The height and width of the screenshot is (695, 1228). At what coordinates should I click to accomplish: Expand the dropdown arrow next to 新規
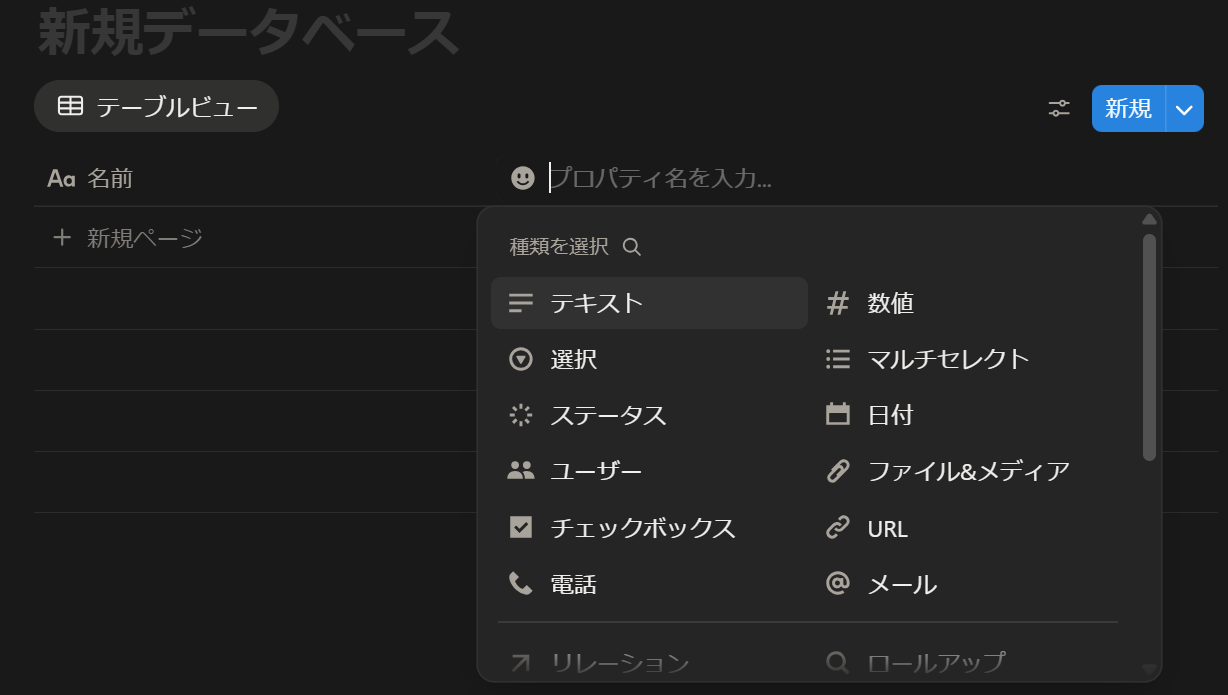pyautogui.click(x=1185, y=108)
